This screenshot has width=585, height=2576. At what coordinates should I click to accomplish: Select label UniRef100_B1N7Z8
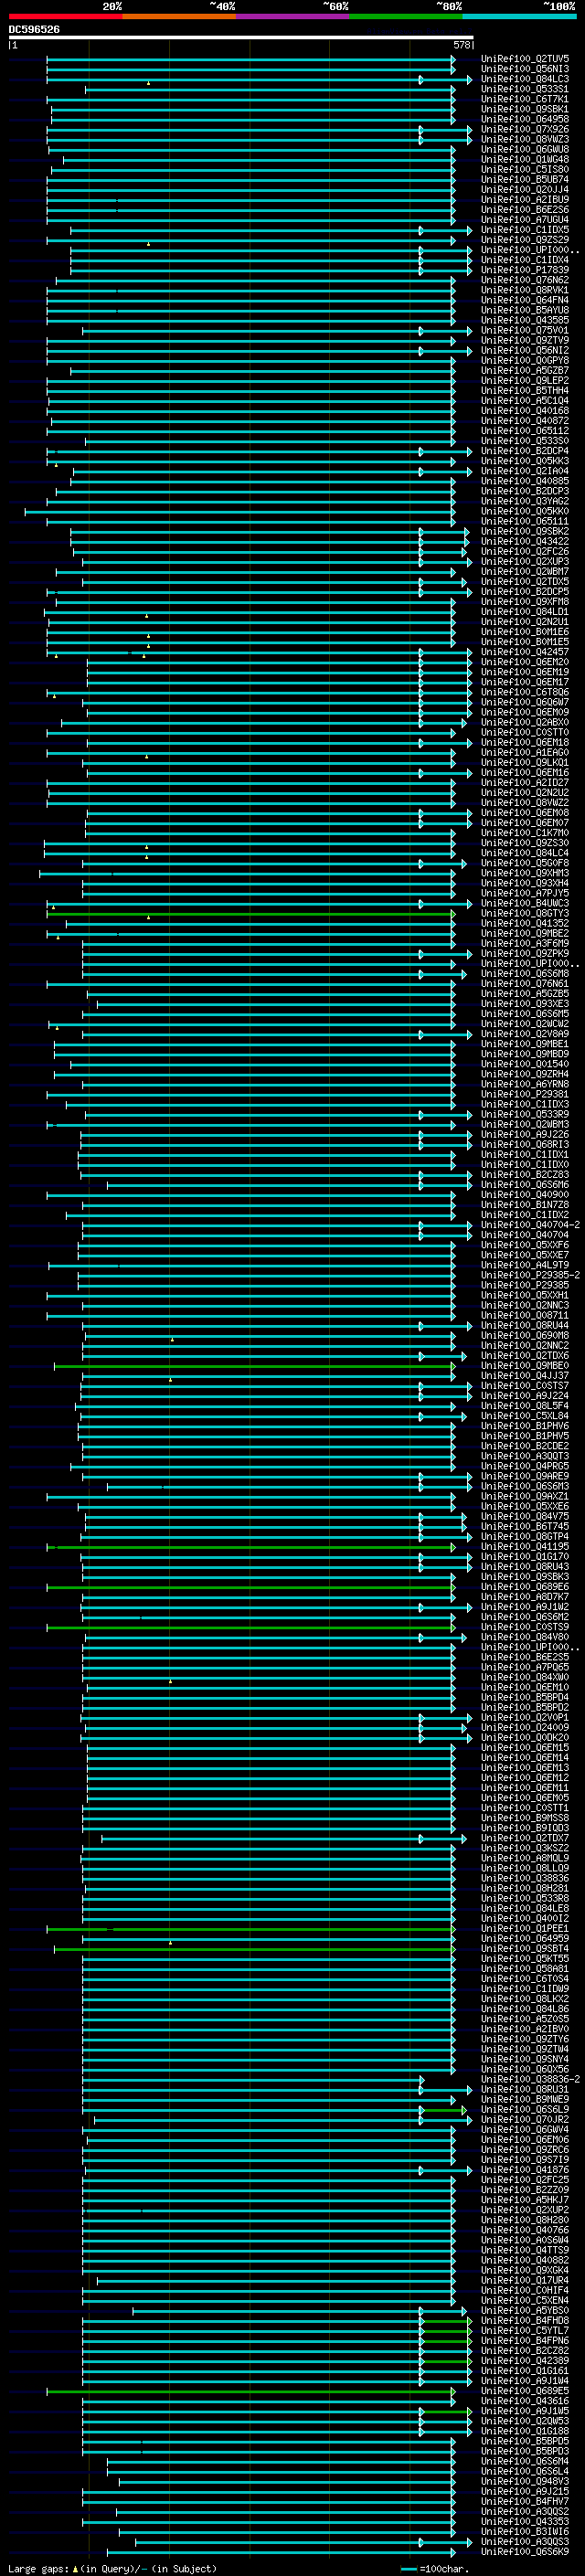pyautogui.click(x=525, y=1204)
